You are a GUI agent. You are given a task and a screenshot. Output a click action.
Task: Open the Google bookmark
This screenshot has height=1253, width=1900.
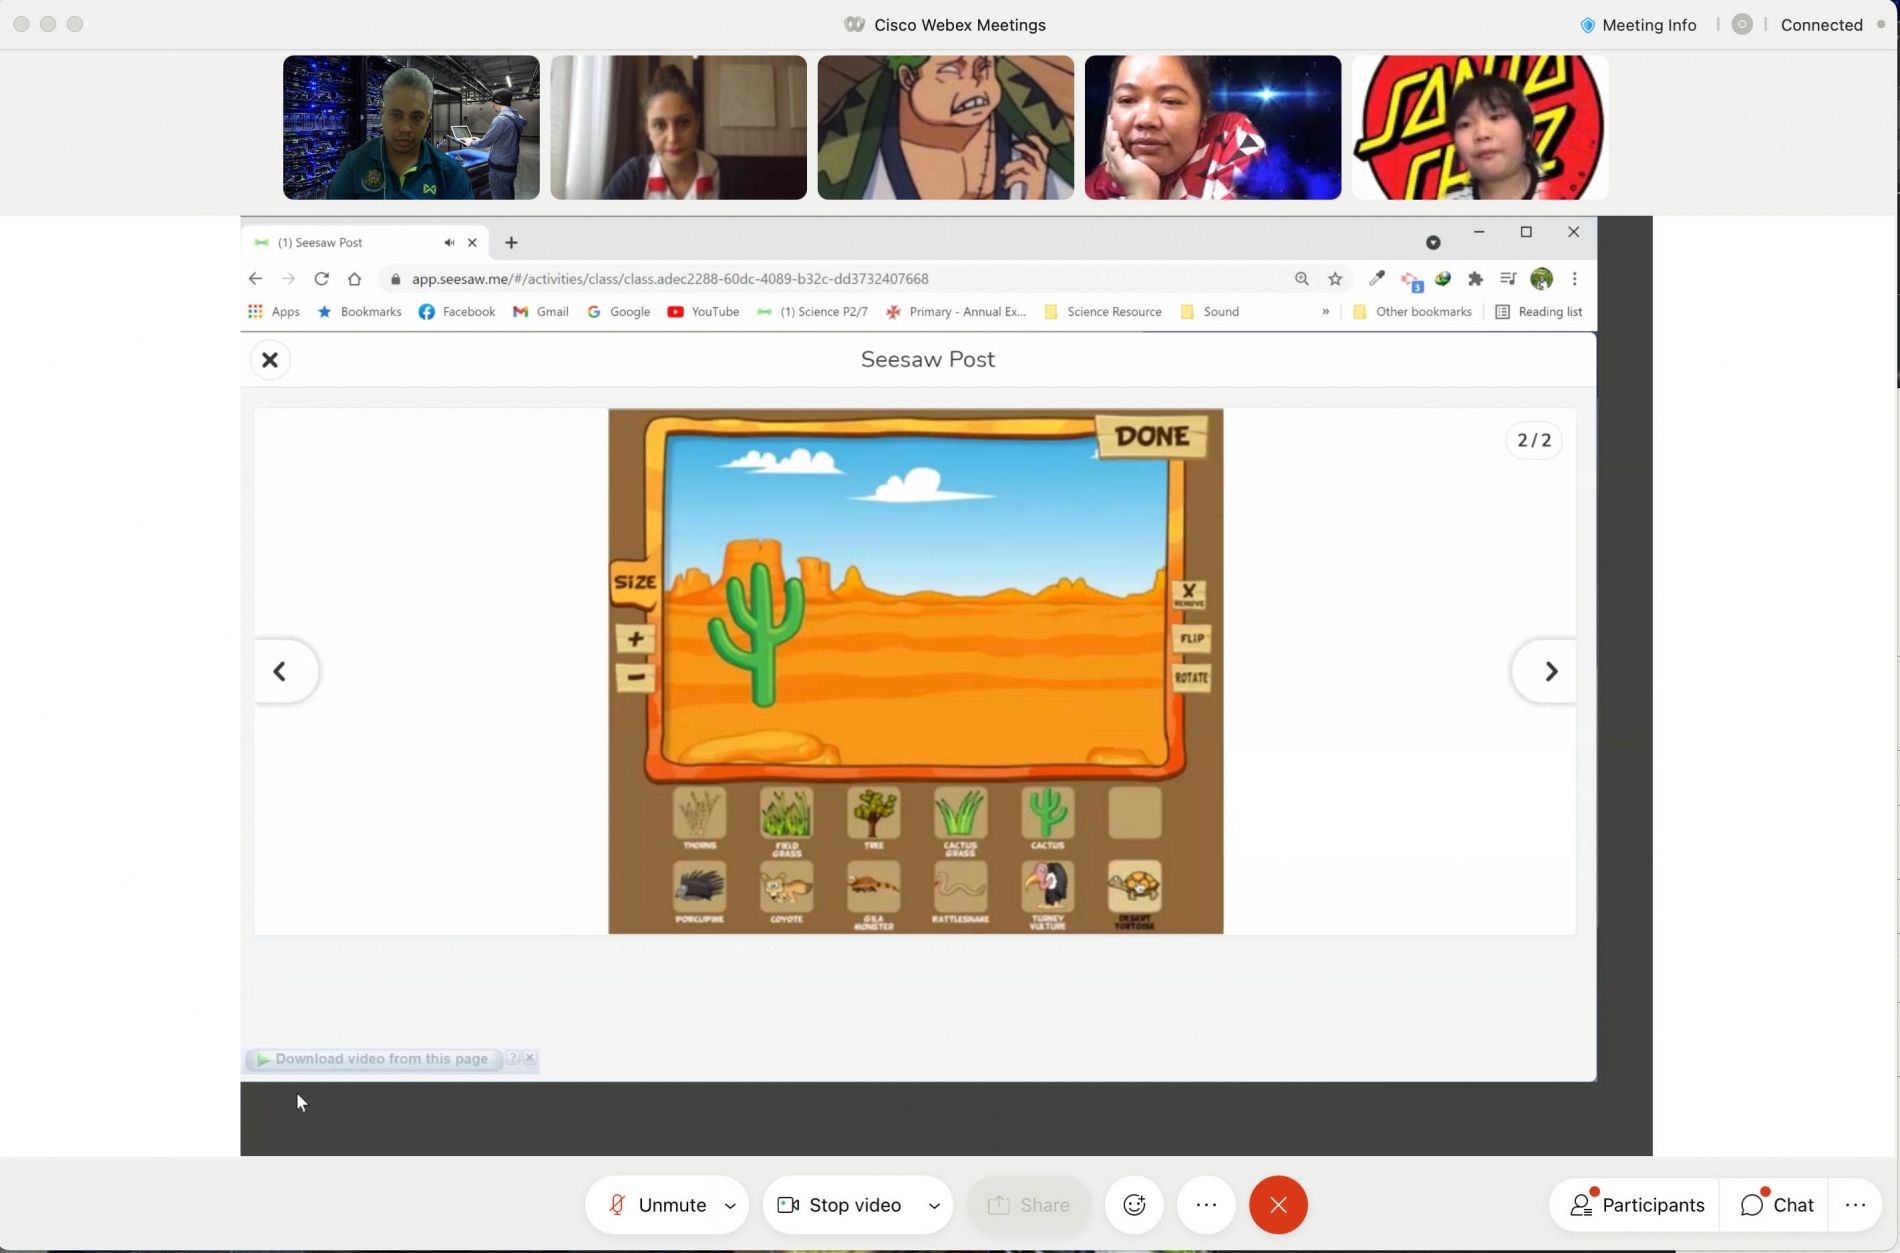618,312
